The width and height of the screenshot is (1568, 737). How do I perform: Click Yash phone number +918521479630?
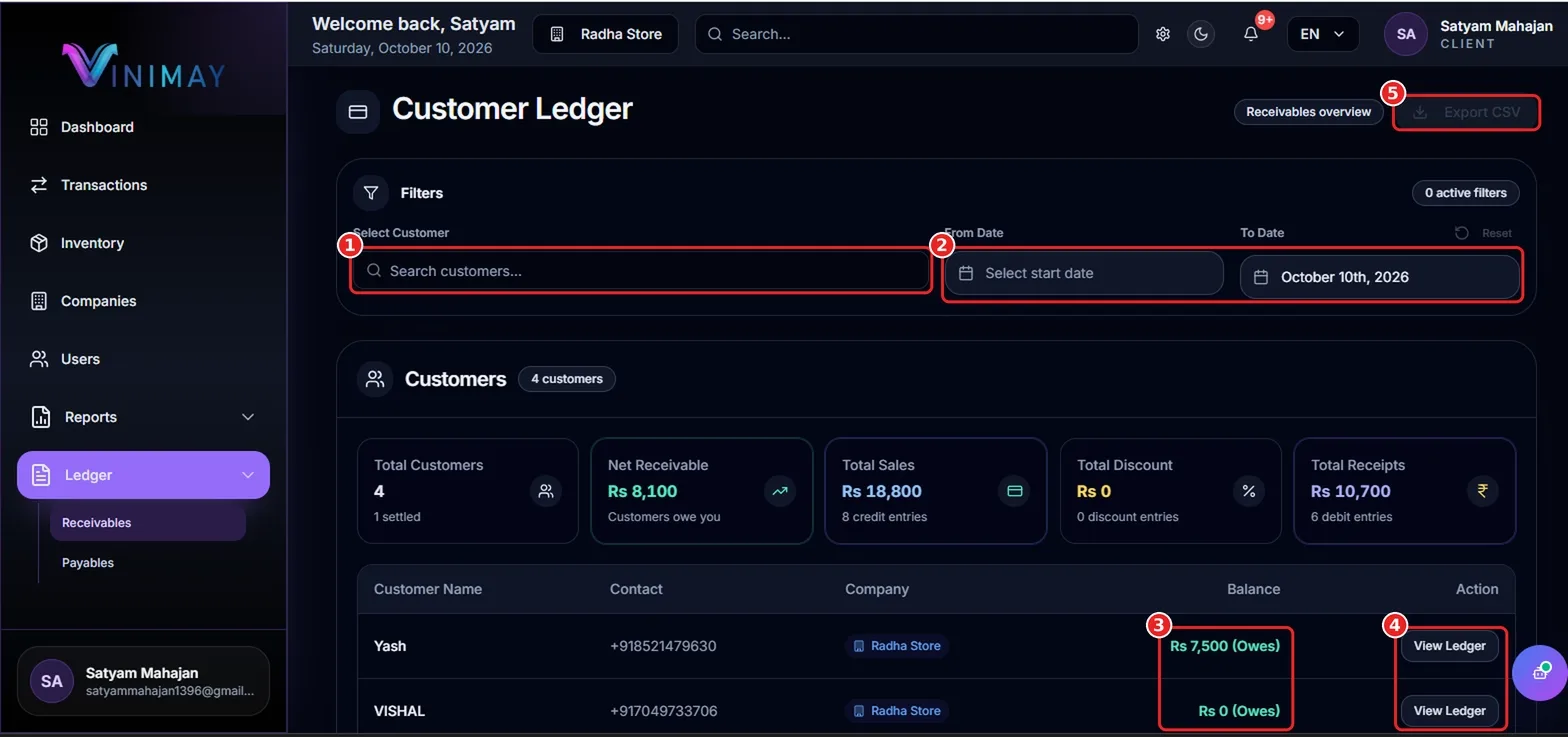pyautogui.click(x=663, y=646)
